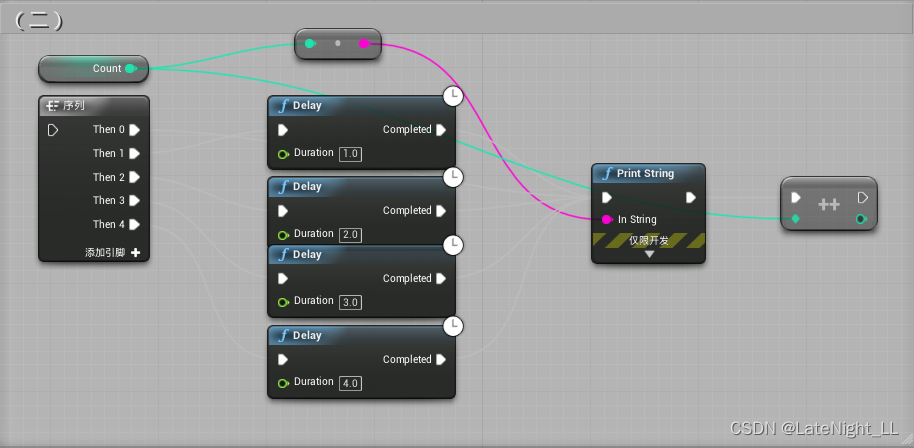Select the 序列 sequence node header
This screenshot has width=914, height=448.
pyautogui.click(x=94, y=106)
